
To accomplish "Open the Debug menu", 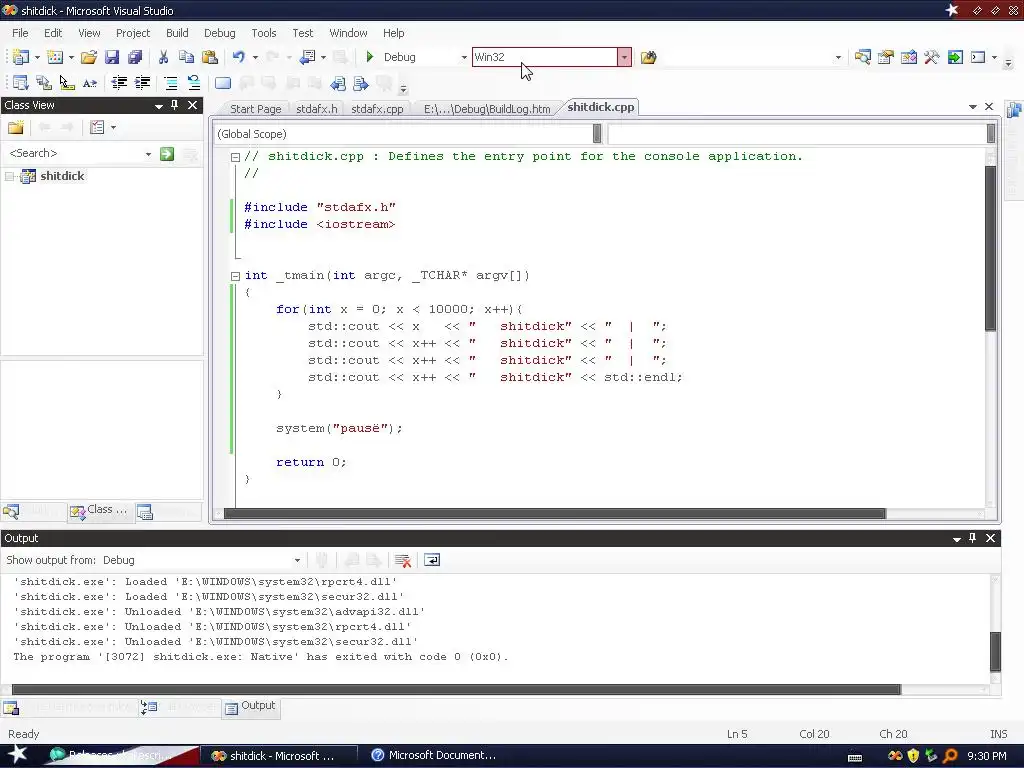I will tap(219, 33).
